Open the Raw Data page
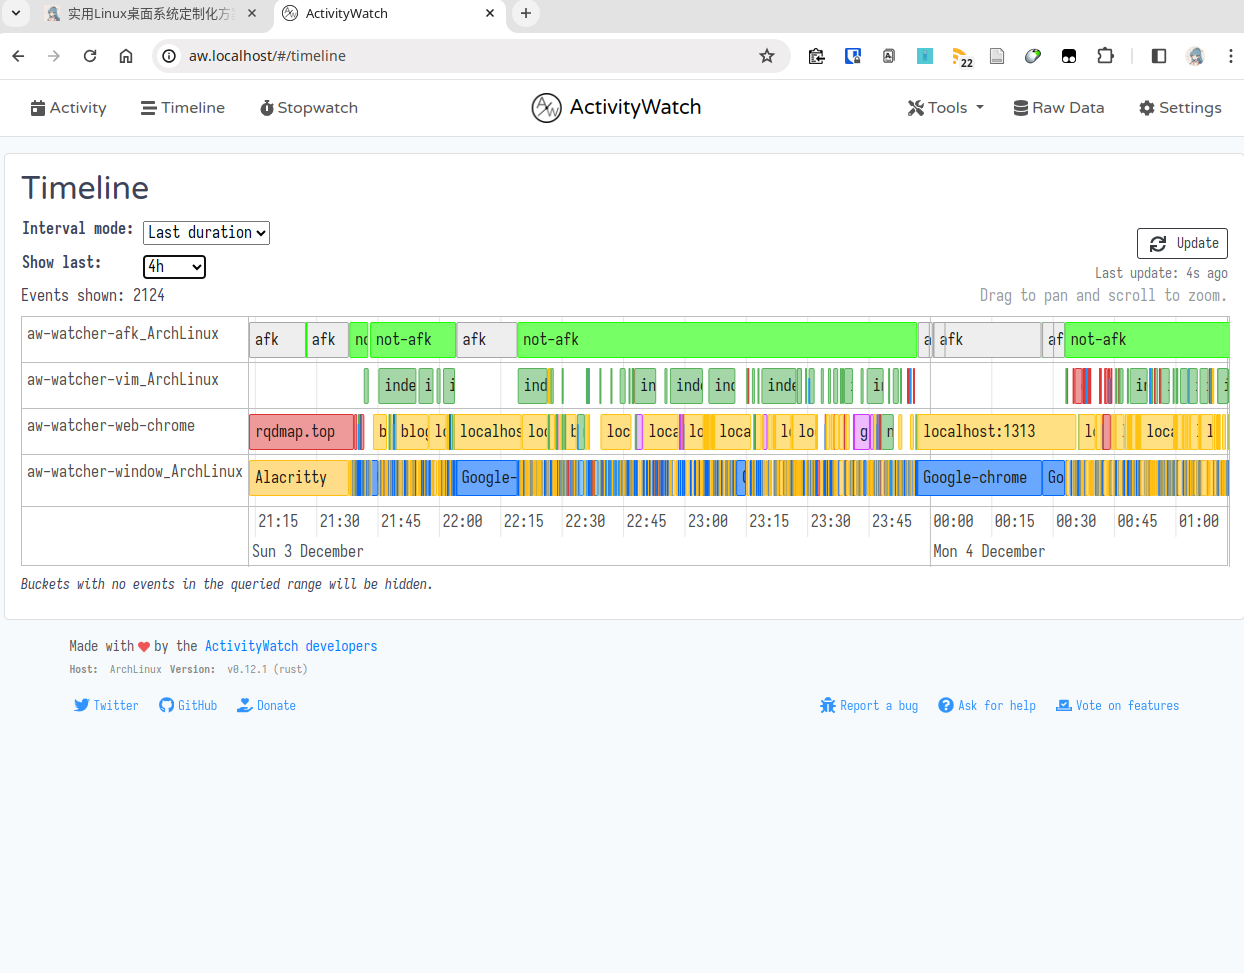1244x973 pixels. point(1058,108)
